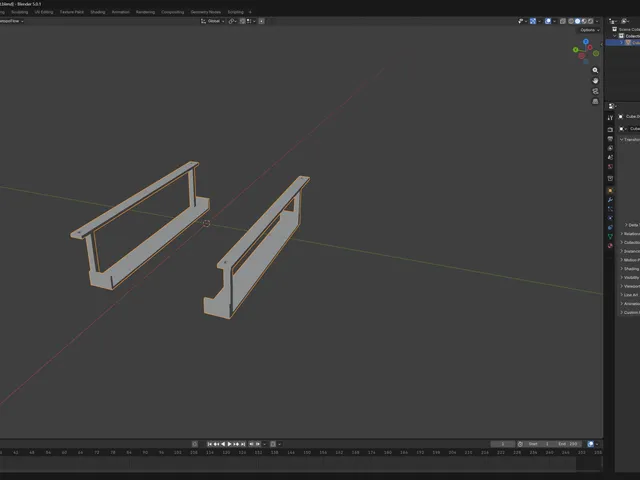The width and height of the screenshot is (640, 480).
Task: Toggle viewport overlays display
Action: coord(548,21)
